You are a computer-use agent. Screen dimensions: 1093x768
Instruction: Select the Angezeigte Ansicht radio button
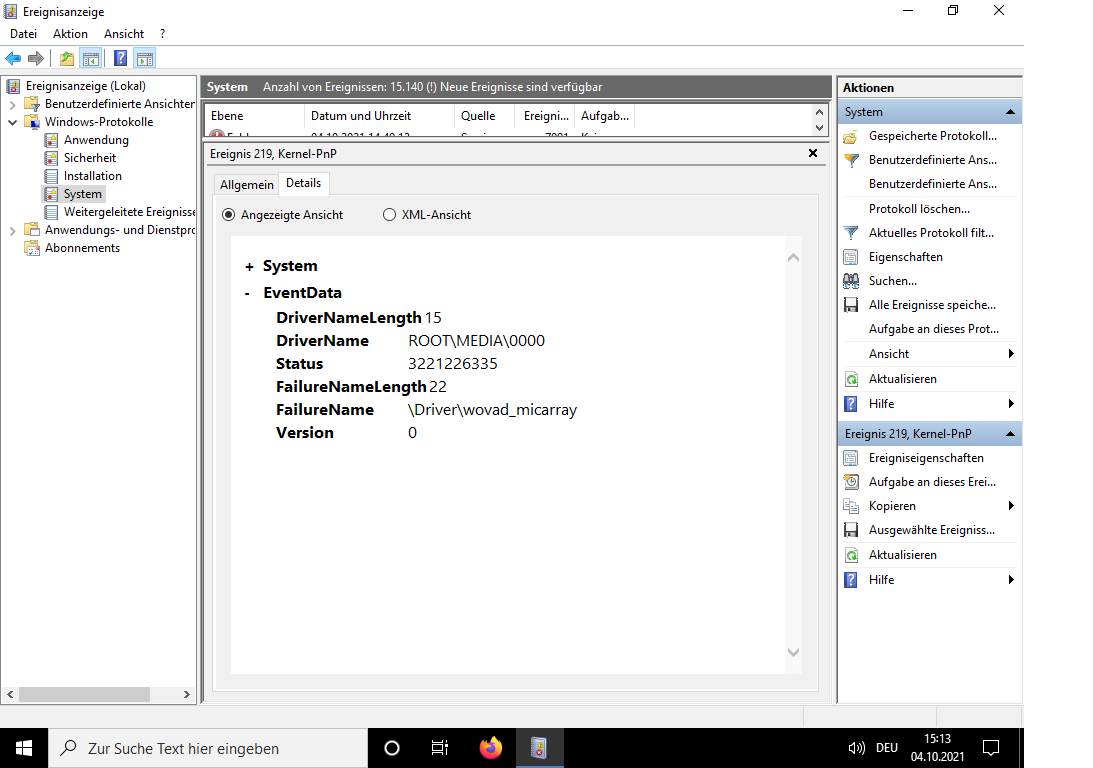(229, 214)
